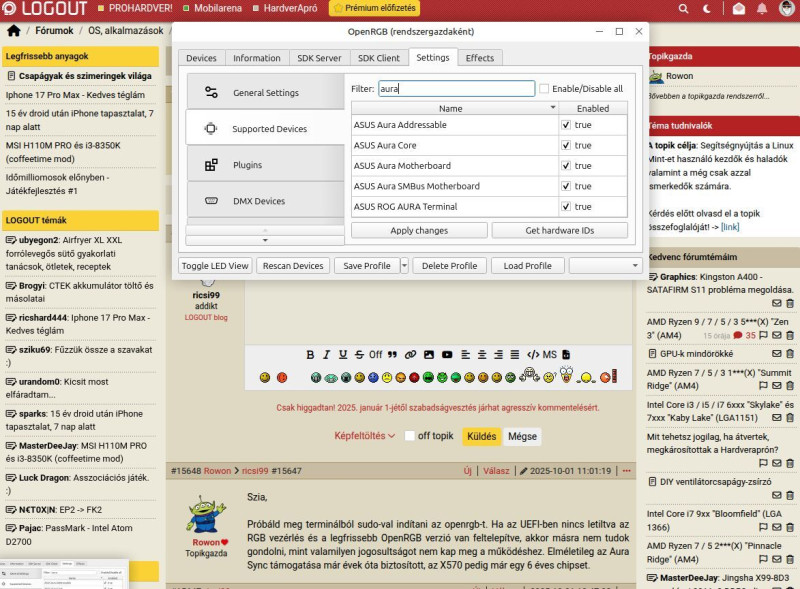Delete GPU-k mindörökké from favorites
The height and width of the screenshot is (589, 800).
tap(790, 354)
